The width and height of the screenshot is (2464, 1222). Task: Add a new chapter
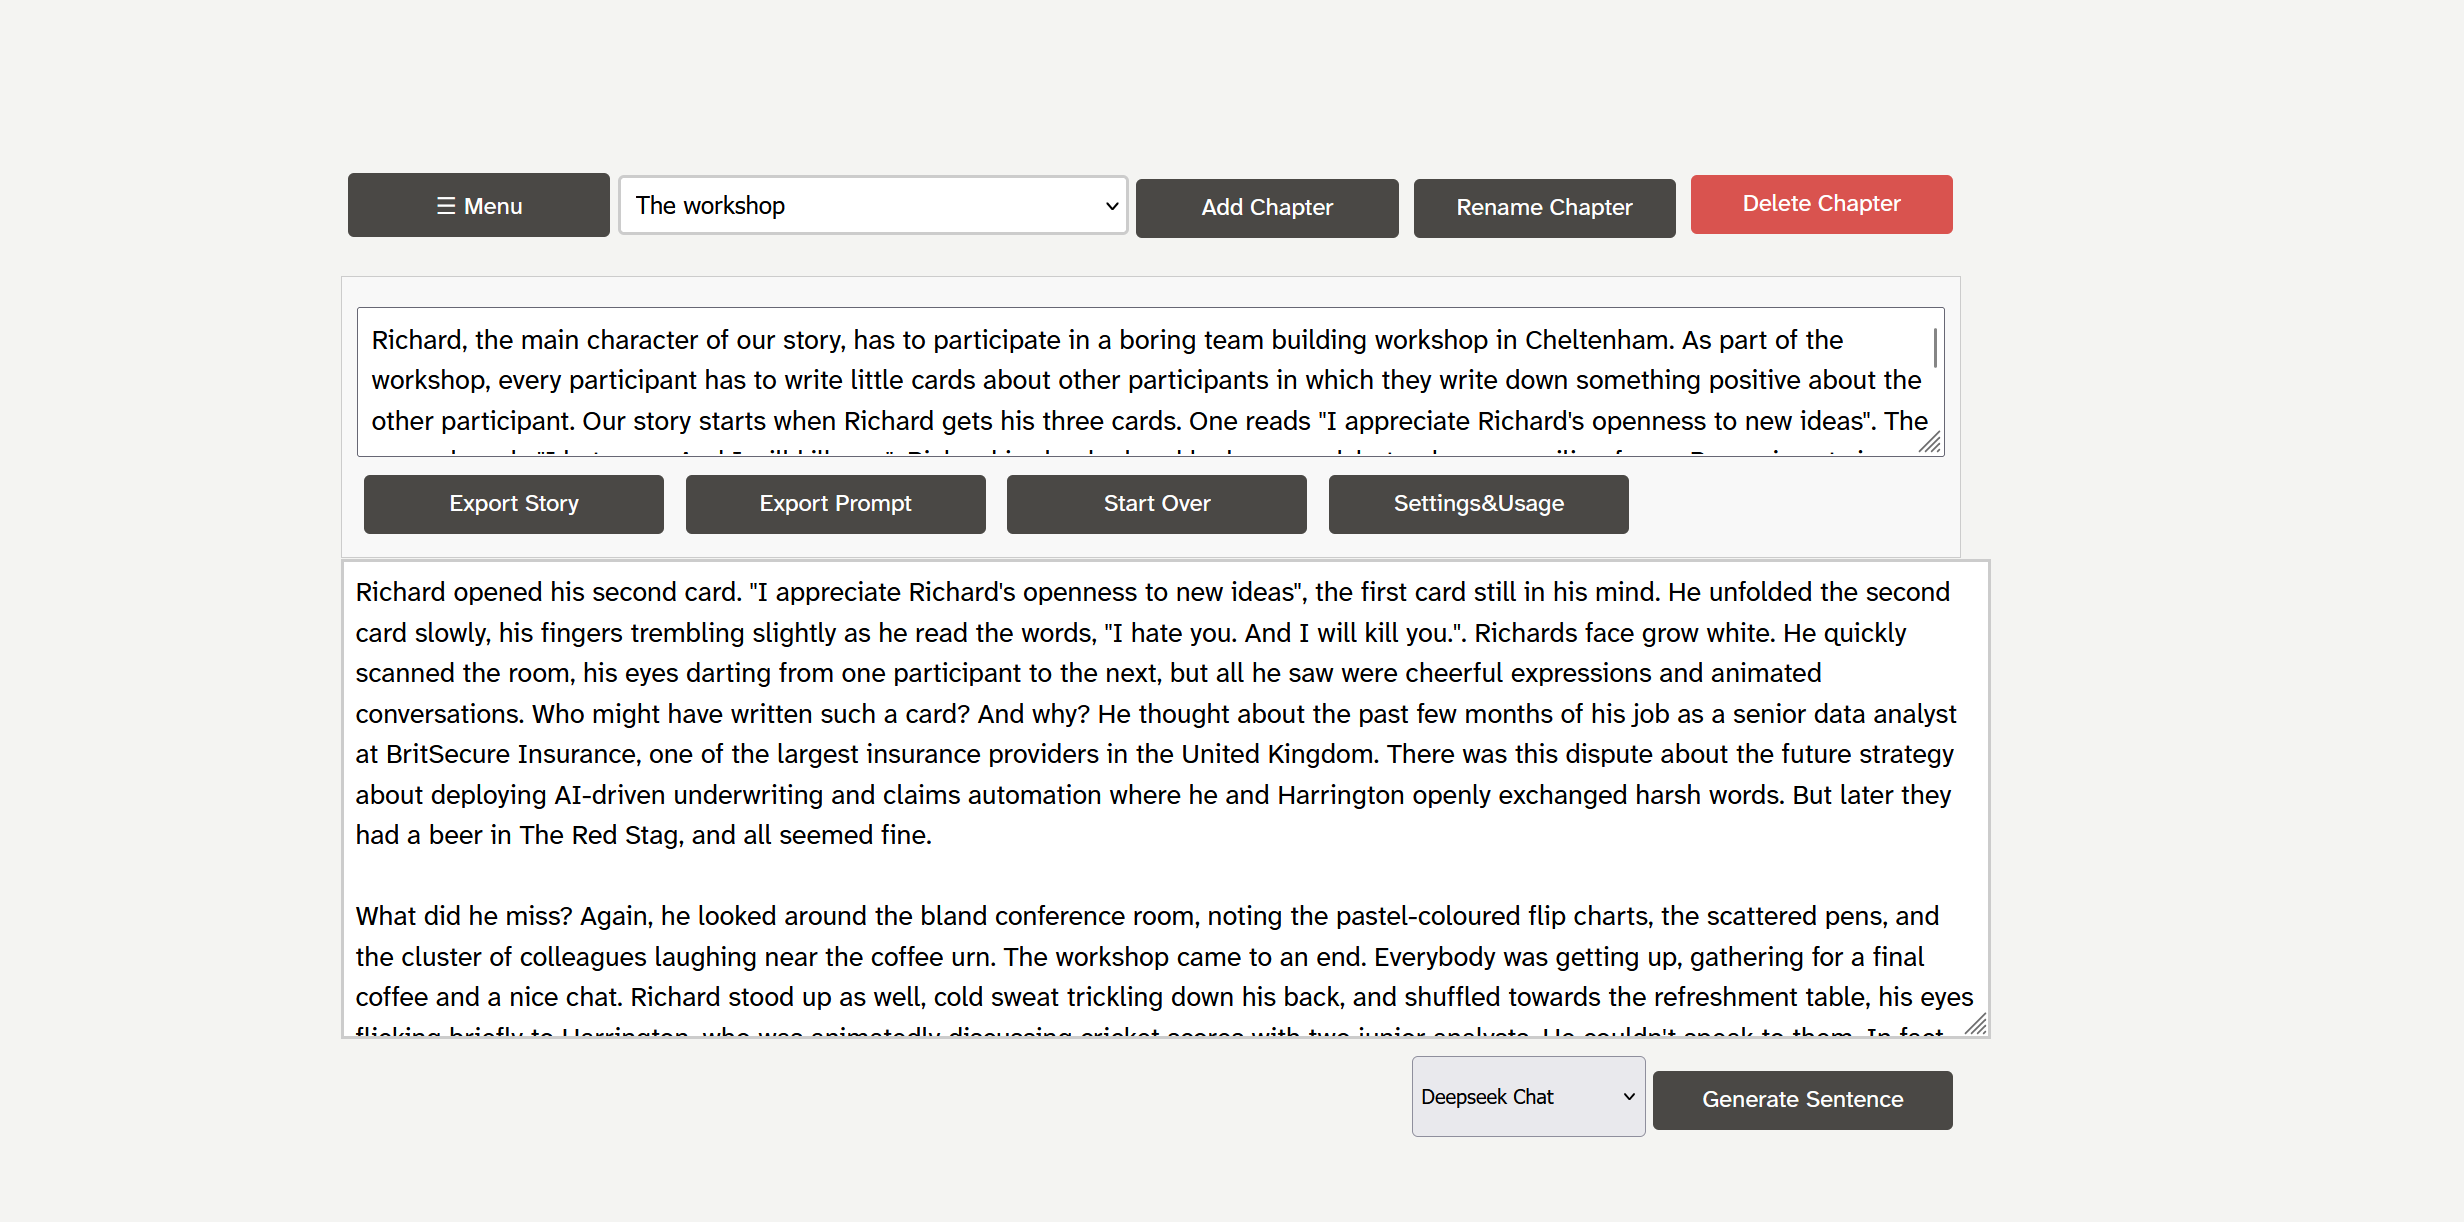tap(1266, 208)
